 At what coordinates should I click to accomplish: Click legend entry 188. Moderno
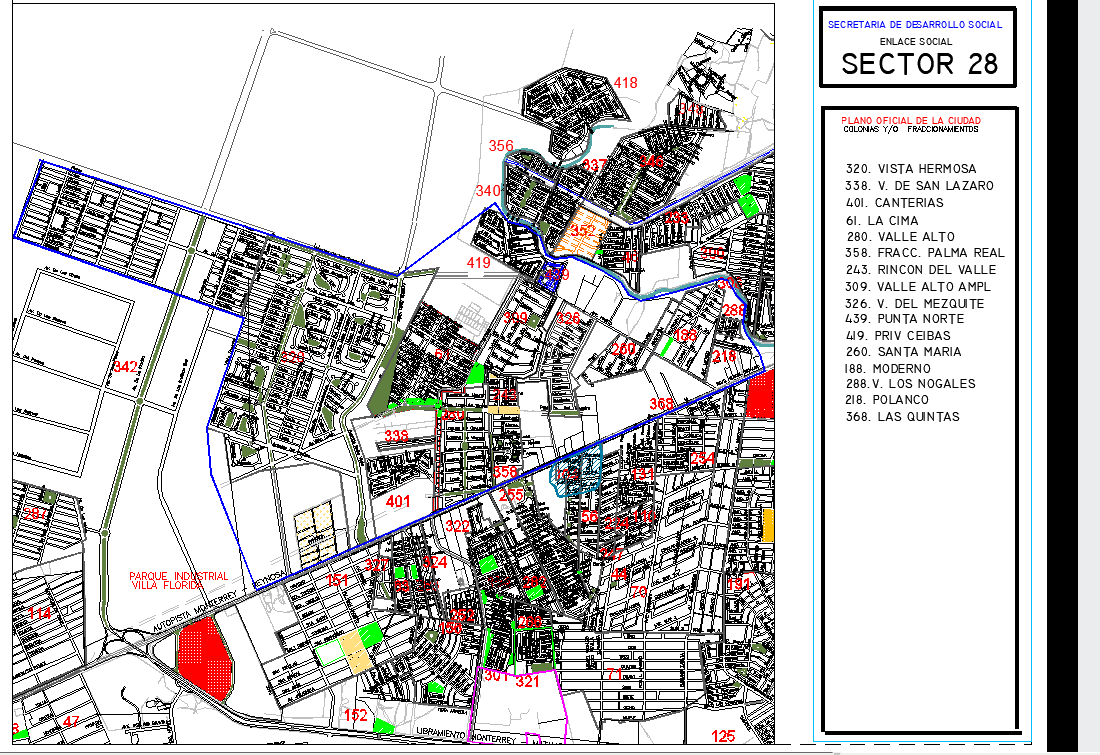pyautogui.click(x=888, y=368)
